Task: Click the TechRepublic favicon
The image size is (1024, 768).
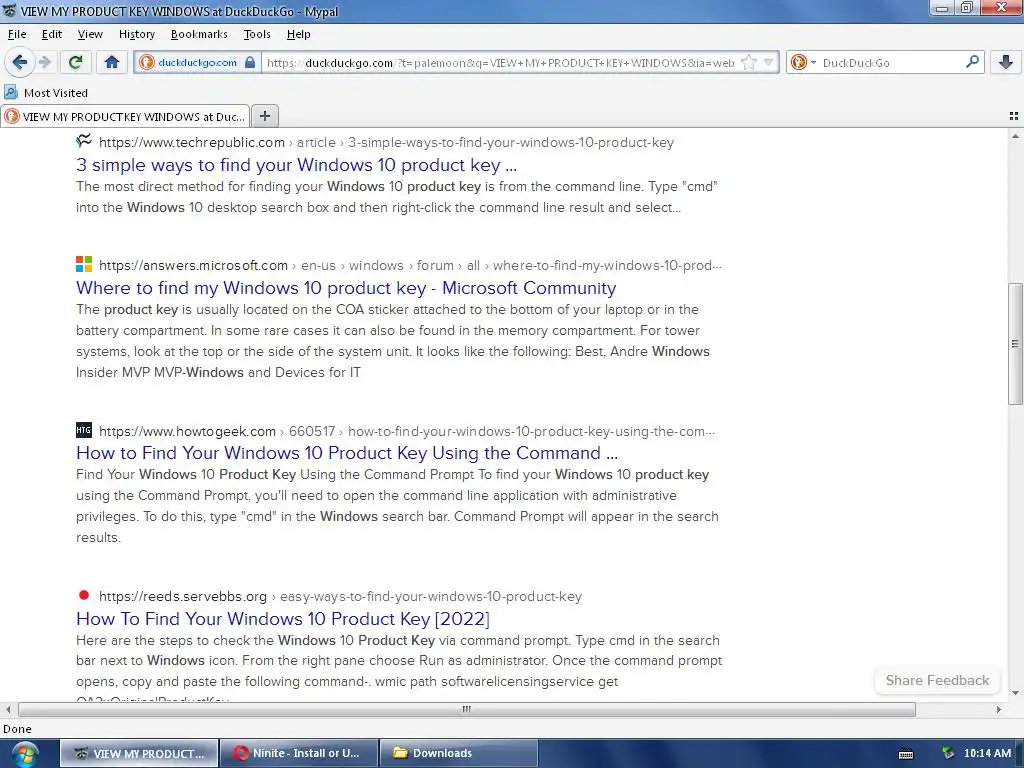Action: 84,140
